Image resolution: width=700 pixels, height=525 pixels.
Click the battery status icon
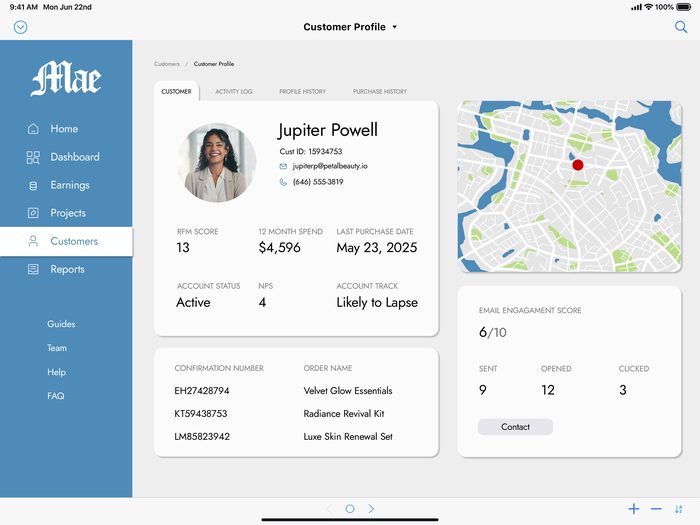tap(683, 7)
